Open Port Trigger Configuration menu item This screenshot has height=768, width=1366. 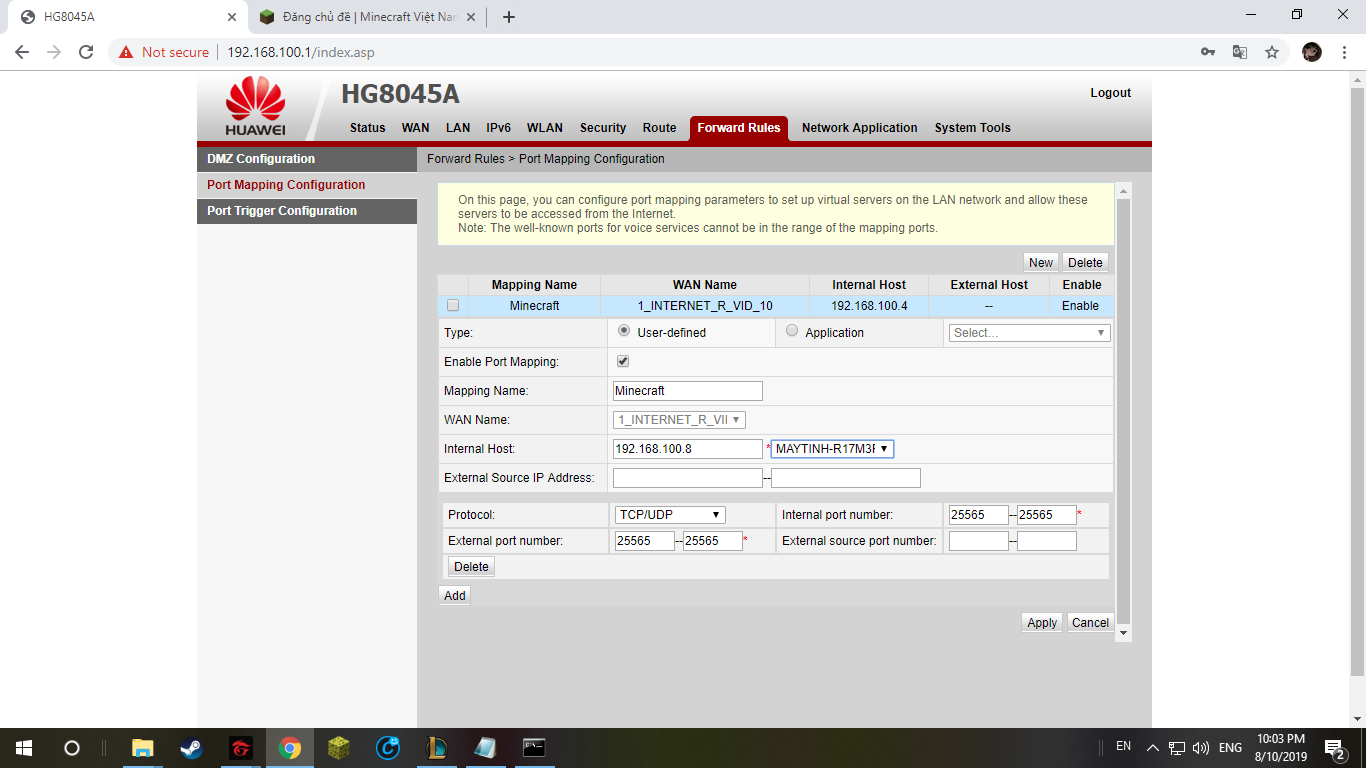(282, 211)
